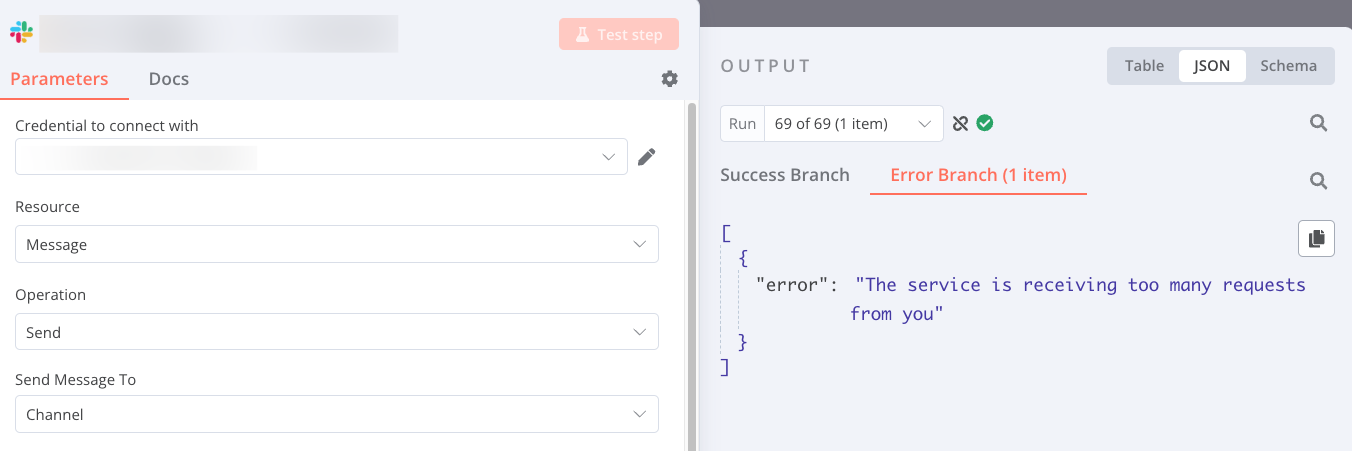Click the green success check icon
1352x451 pixels.
click(x=985, y=124)
